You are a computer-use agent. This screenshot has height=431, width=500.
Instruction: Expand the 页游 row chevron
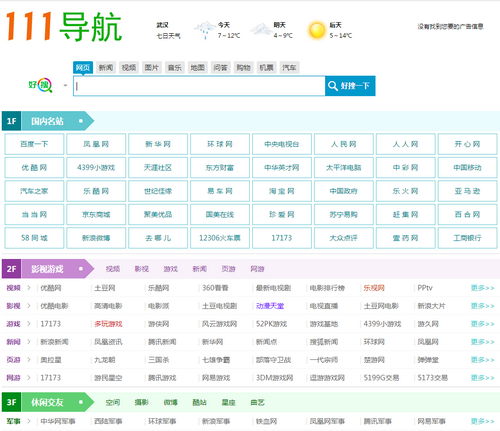tap(29, 360)
